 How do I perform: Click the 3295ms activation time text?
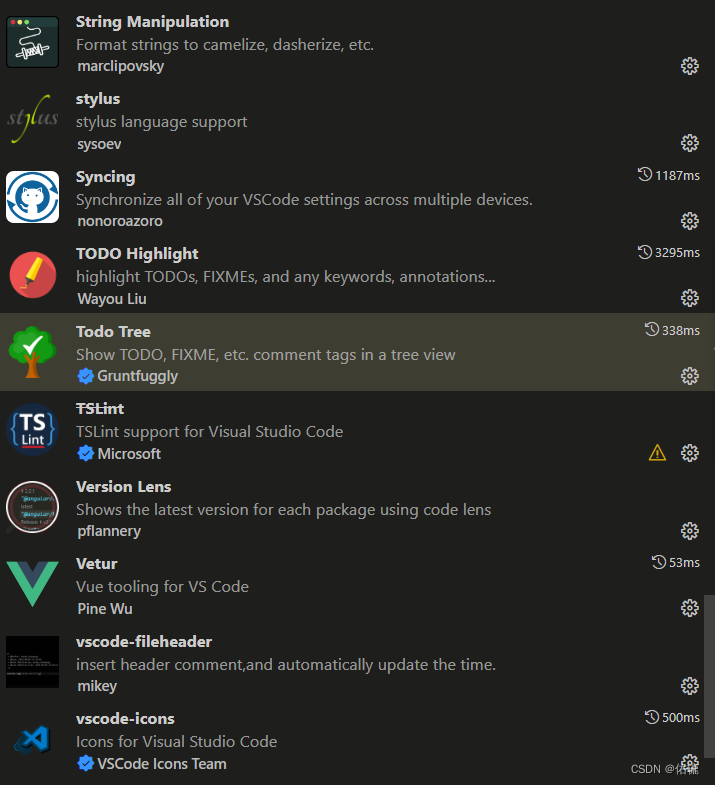(677, 253)
